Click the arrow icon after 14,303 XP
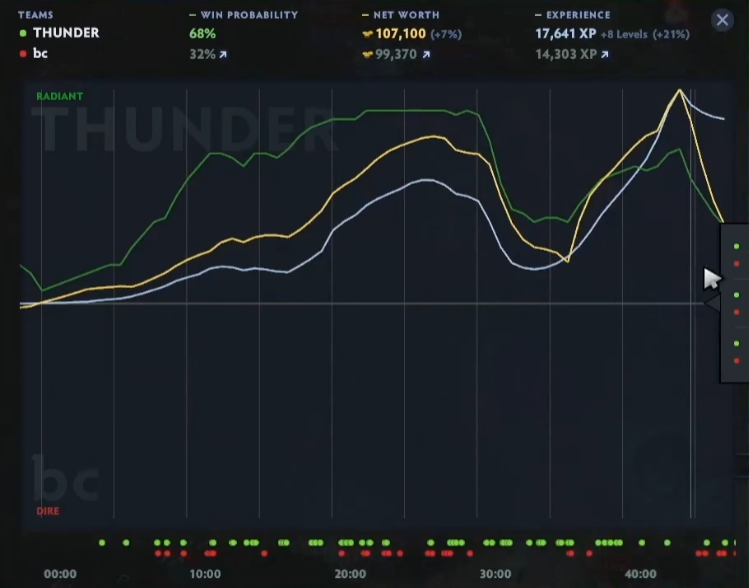The height and width of the screenshot is (588, 749). 605,54
